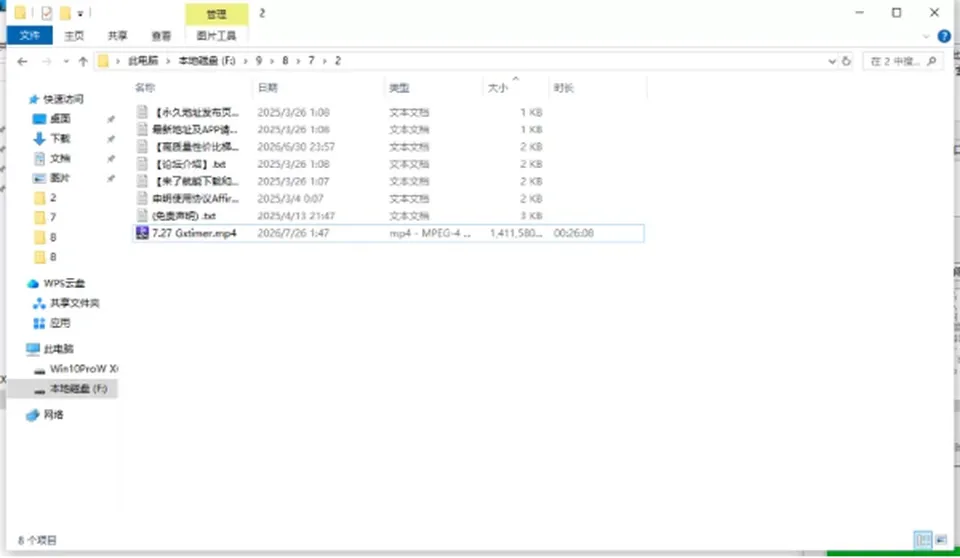Image resolution: width=960 pixels, height=558 pixels.
Task: Open the Win10ProW drive in navigation pane
Action: (x=83, y=368)
